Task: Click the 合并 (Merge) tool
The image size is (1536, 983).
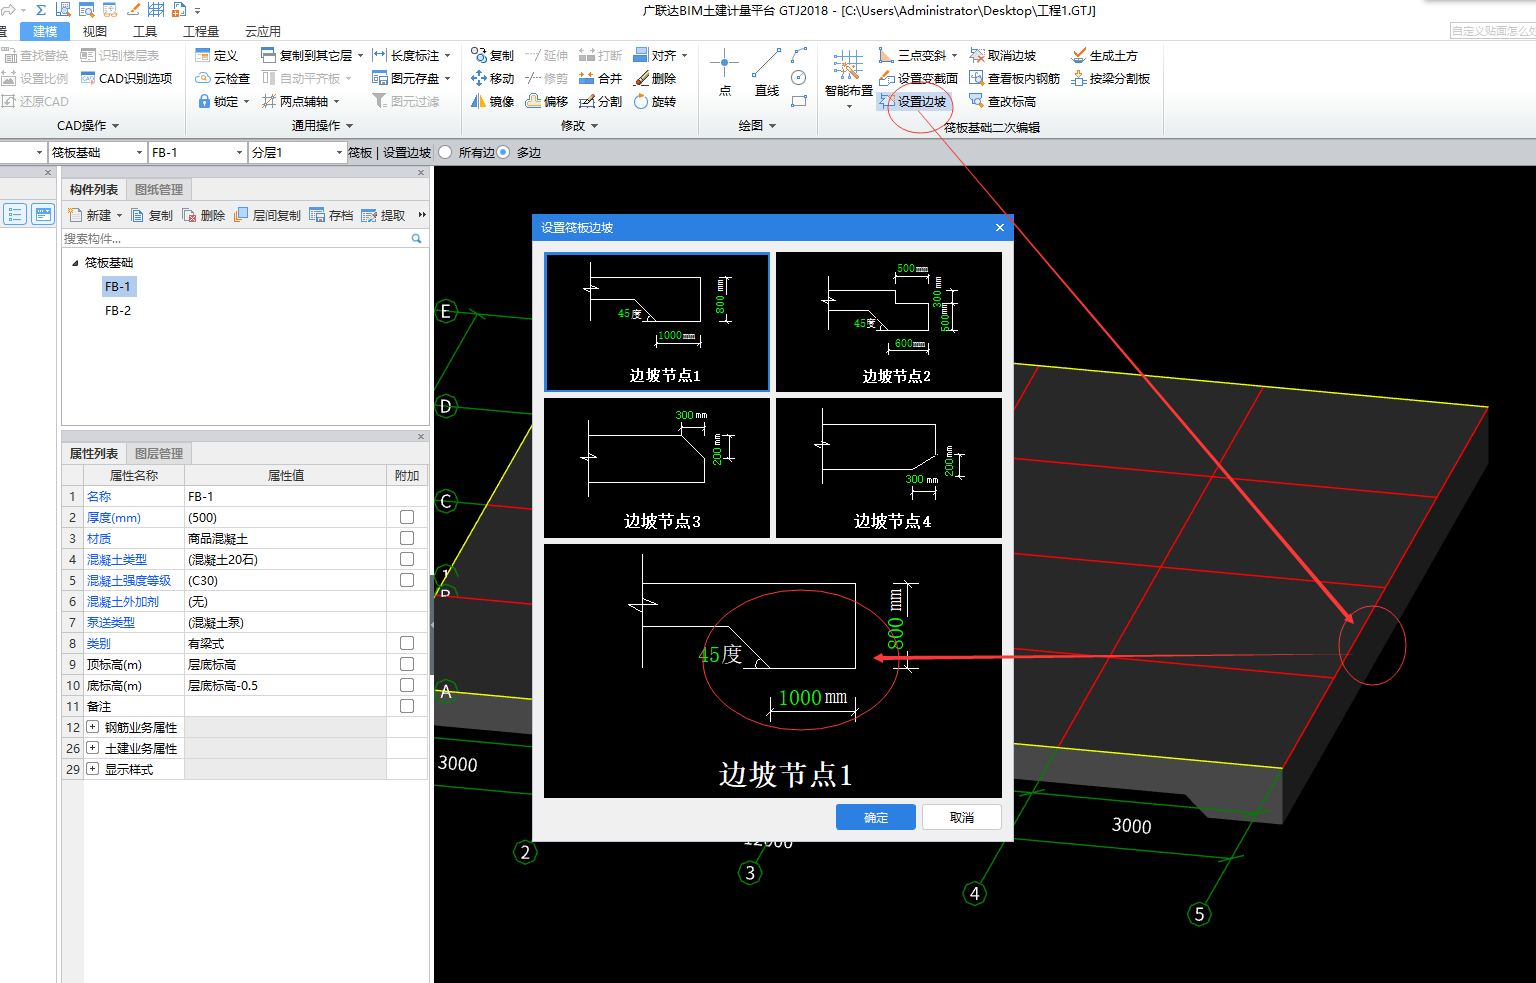Action: coord(600,78)
